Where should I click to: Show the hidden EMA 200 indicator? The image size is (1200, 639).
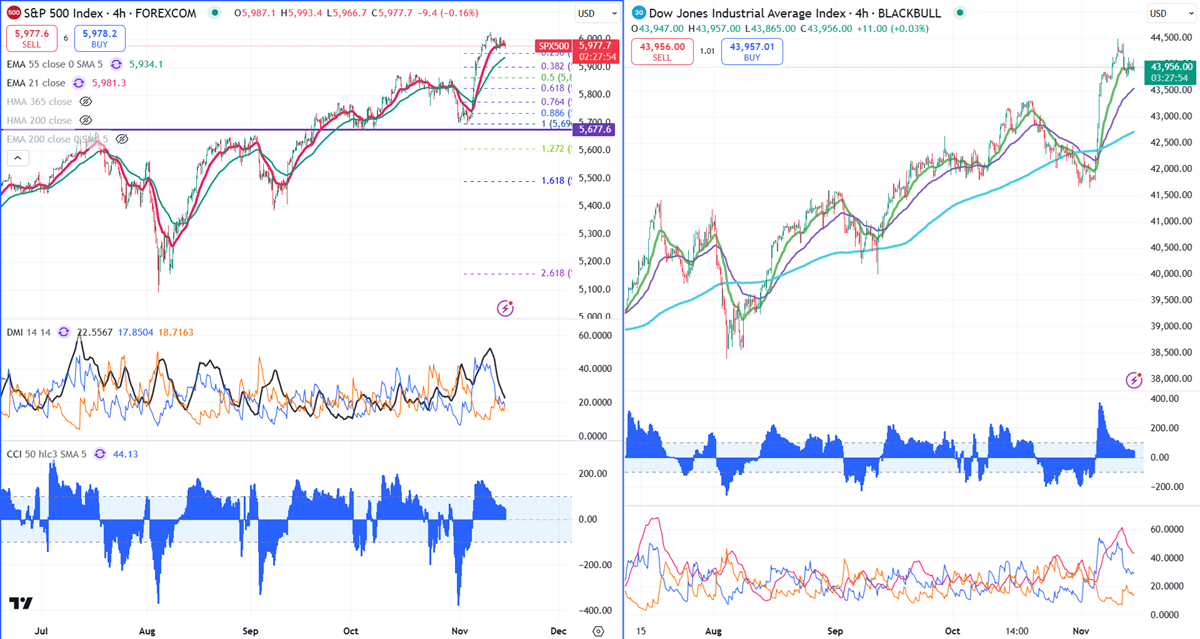coord(122,140)
